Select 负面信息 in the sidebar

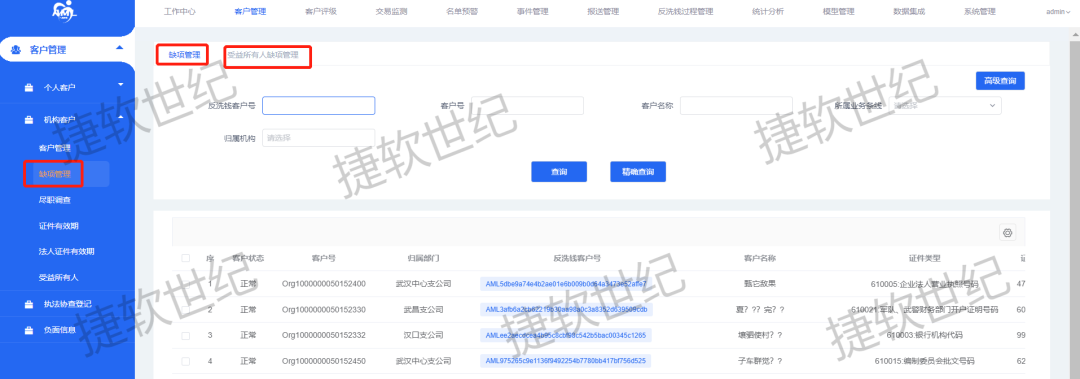pos(59,329)
